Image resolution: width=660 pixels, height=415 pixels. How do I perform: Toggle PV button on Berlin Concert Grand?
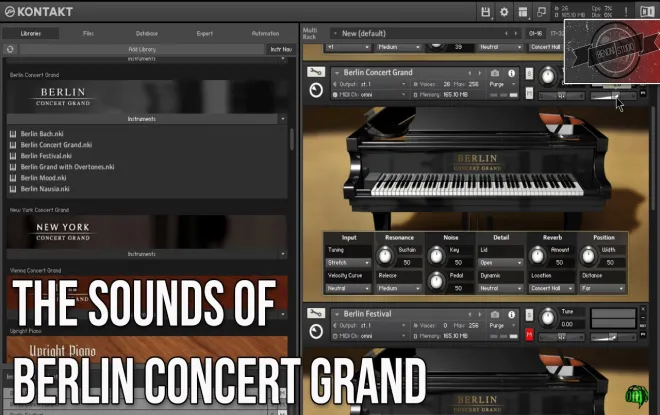click(643, 93)
